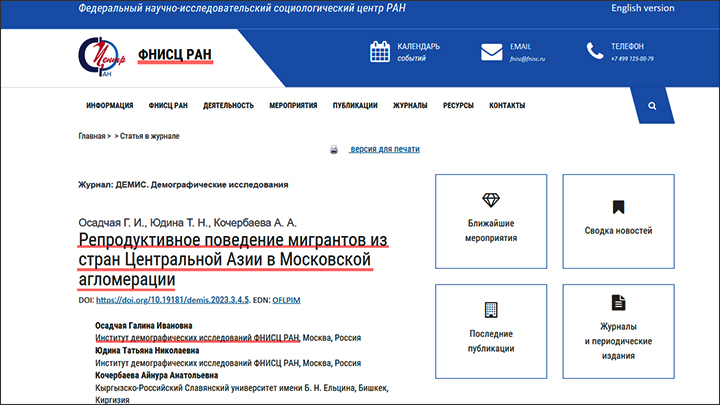Open the DOI link doi.org/10.19181

point(172,300)
